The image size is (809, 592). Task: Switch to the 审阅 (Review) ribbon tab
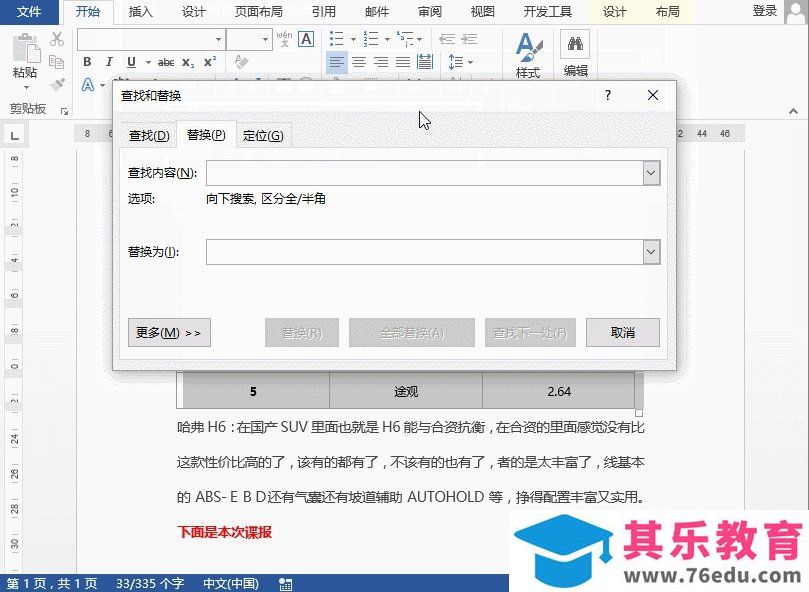pyautogui.click(x=430, y=11)
